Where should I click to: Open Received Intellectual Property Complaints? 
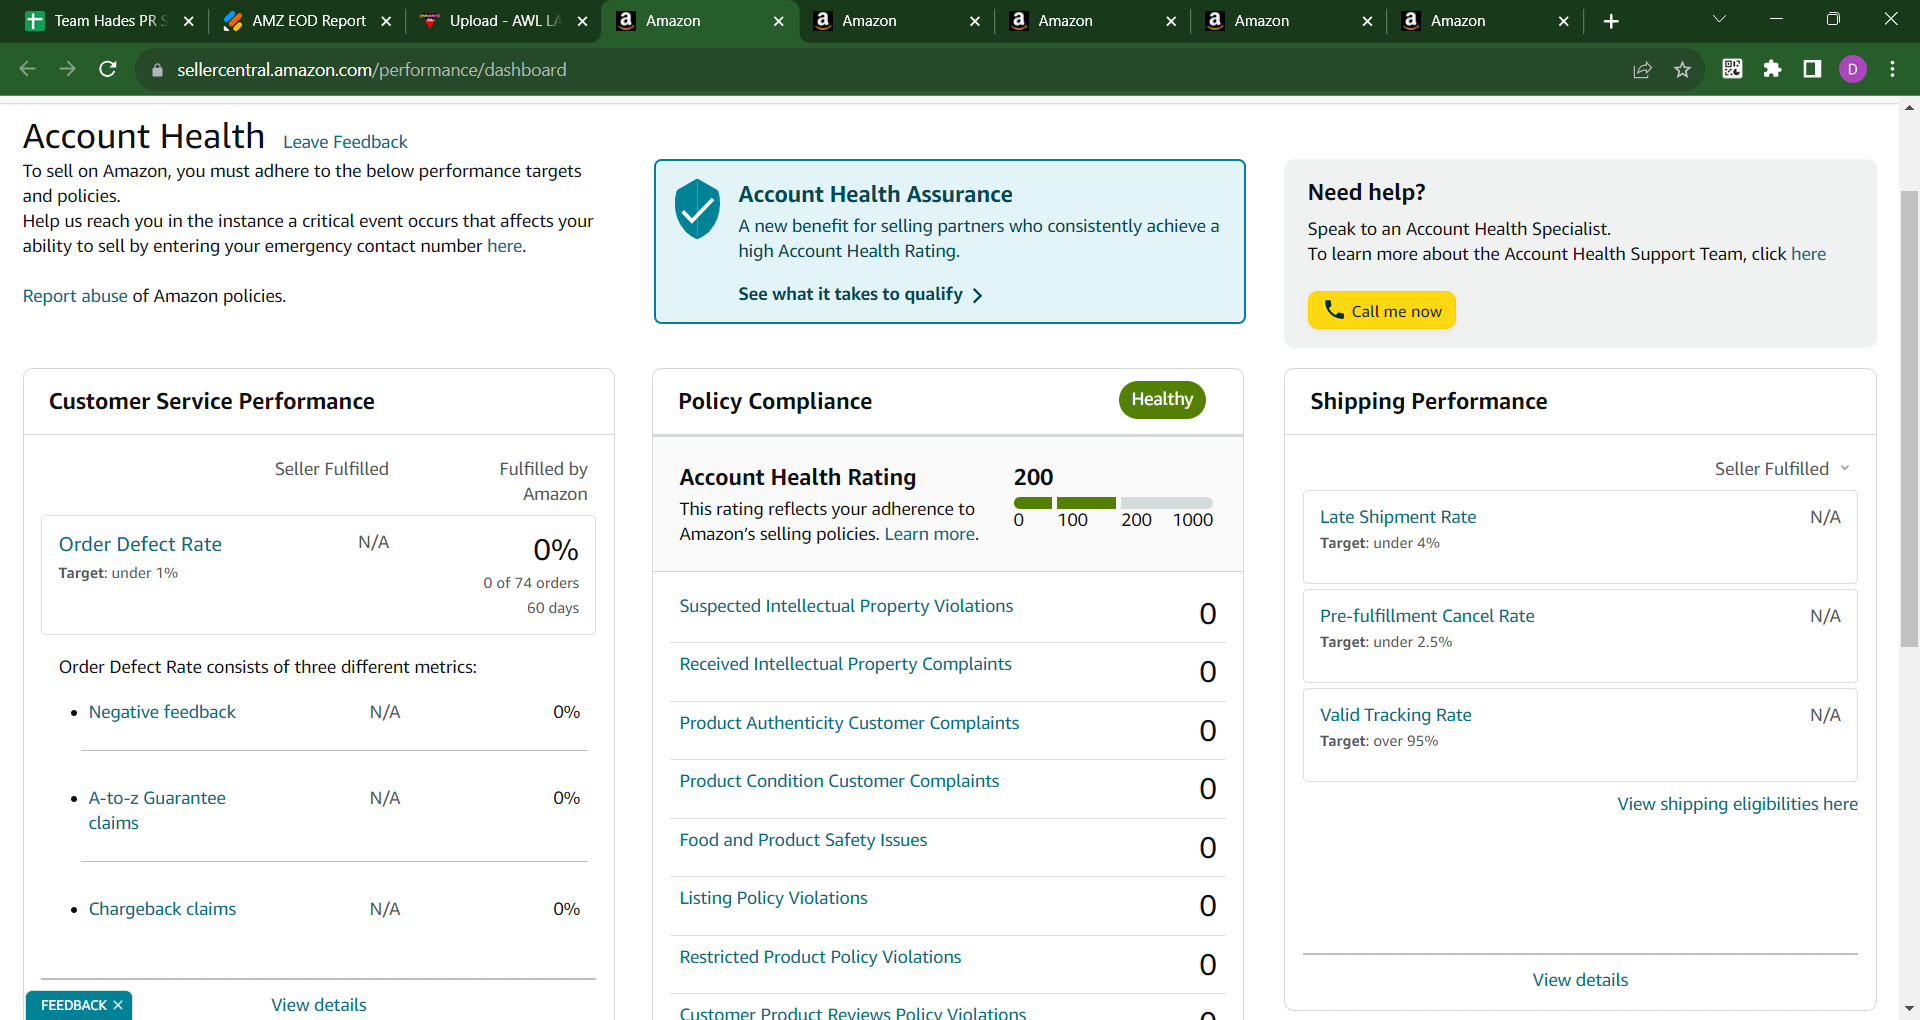(x=845, y=664)
